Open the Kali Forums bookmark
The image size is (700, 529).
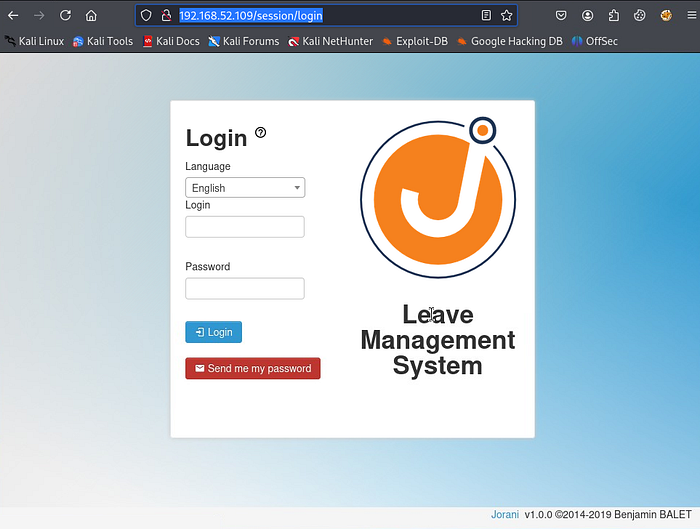[x=244, y=41]
